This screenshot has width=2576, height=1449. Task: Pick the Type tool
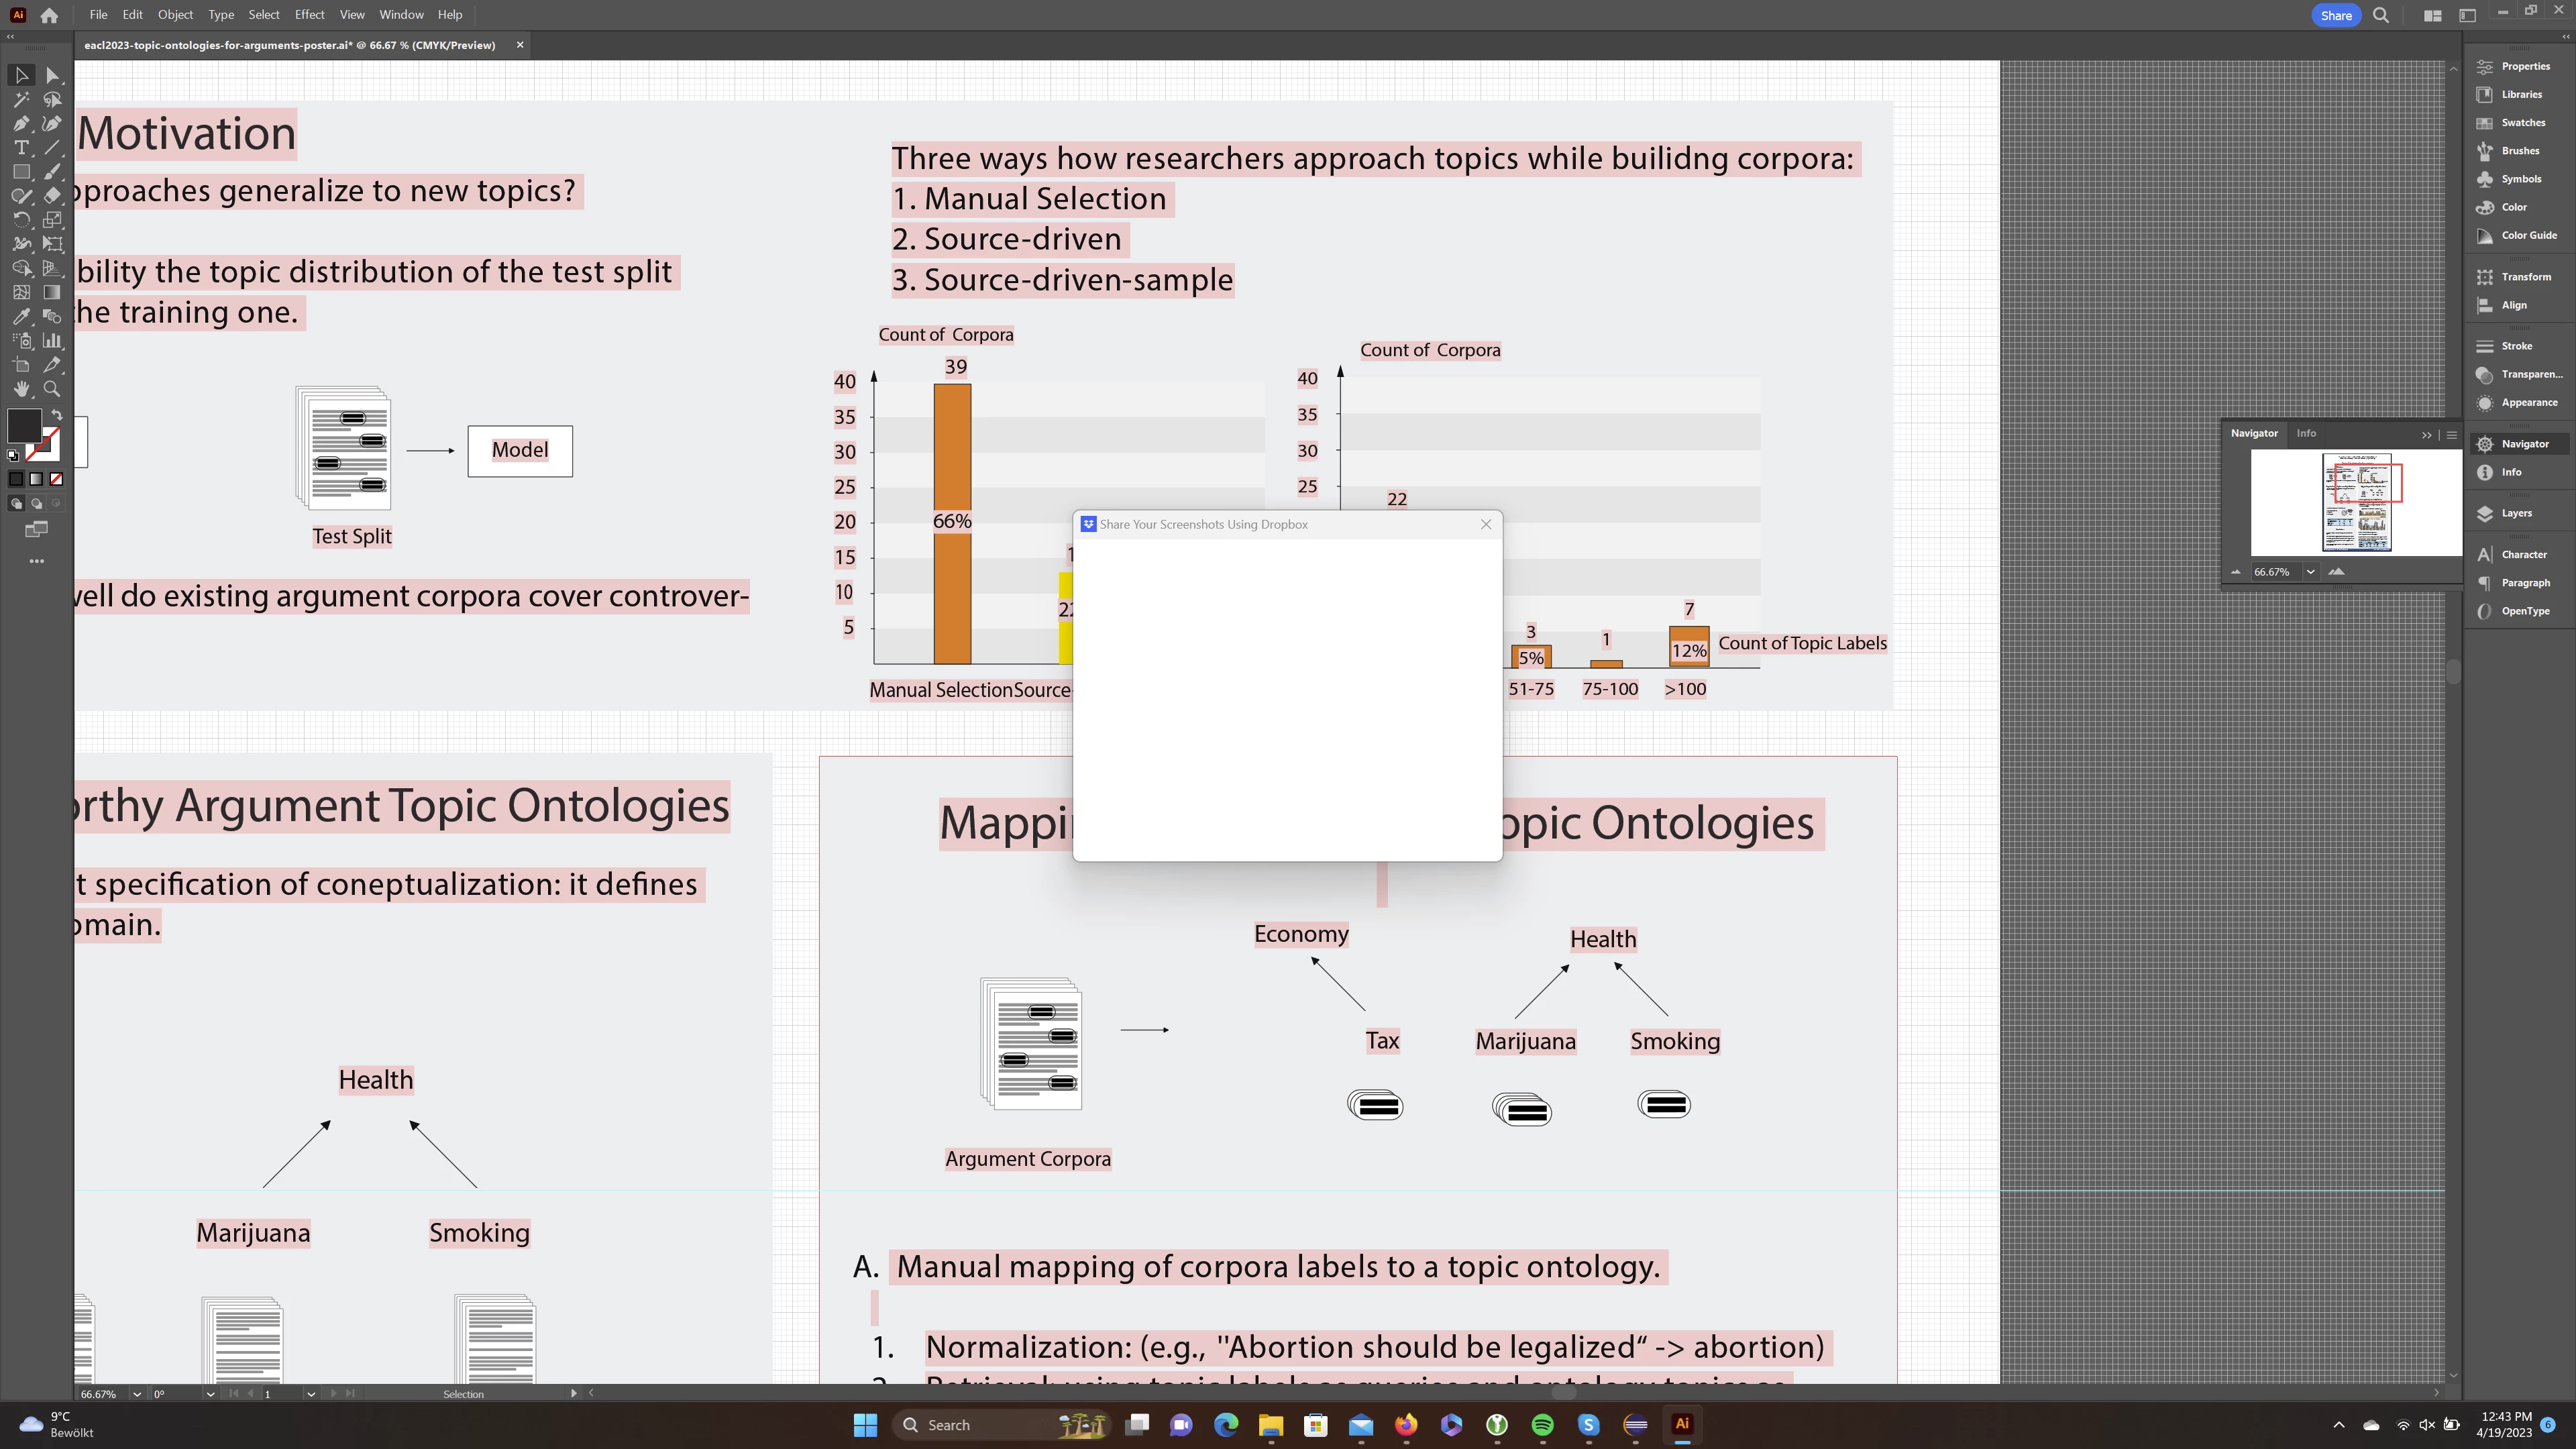[x=21, y=148]
